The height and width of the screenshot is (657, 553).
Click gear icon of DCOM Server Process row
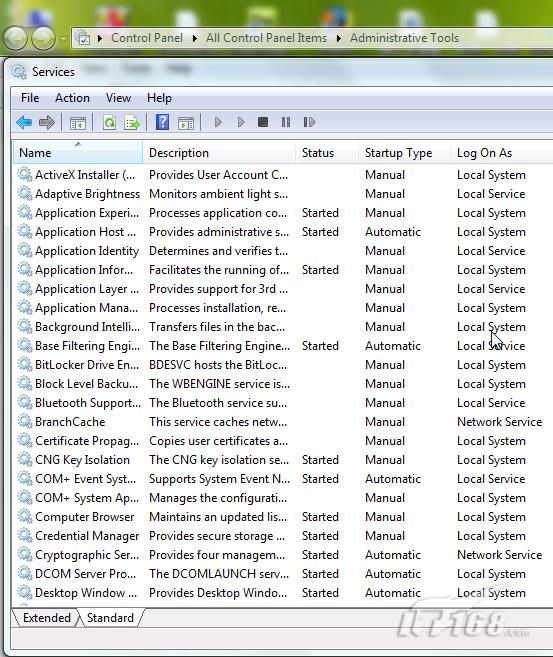pos(25,573)
